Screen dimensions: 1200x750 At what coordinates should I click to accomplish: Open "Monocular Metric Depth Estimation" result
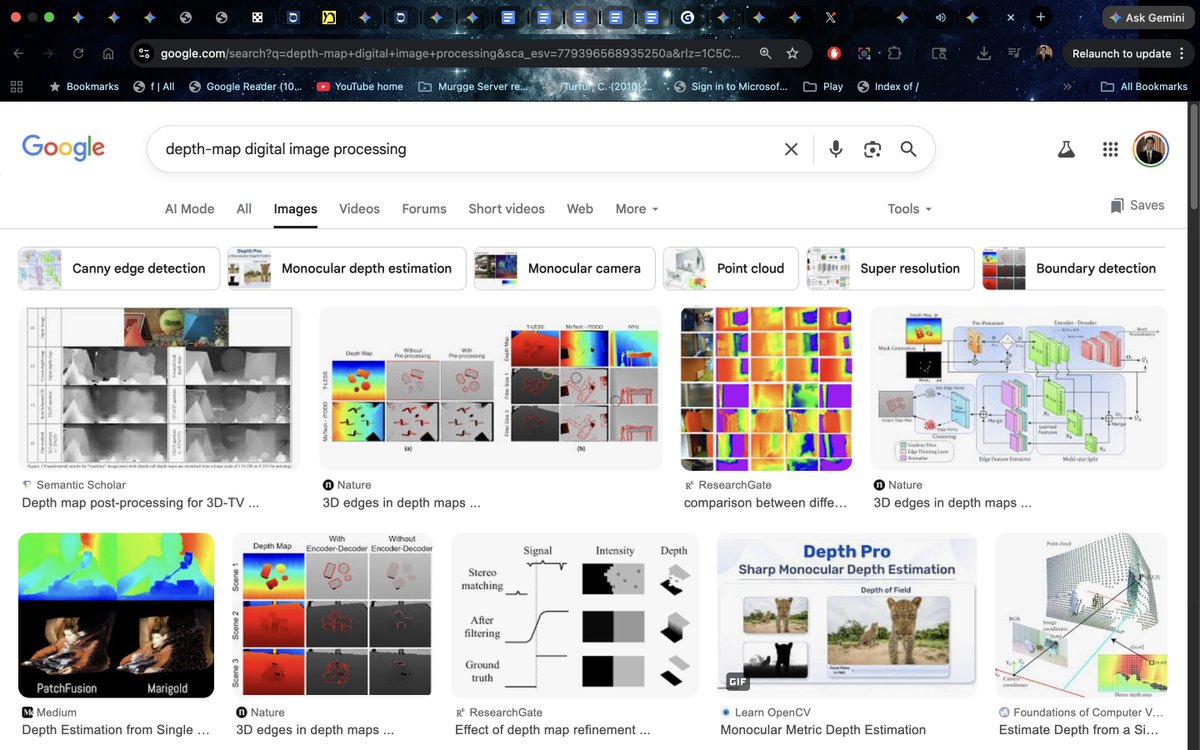pyautogui.click(x=823, y=730)
